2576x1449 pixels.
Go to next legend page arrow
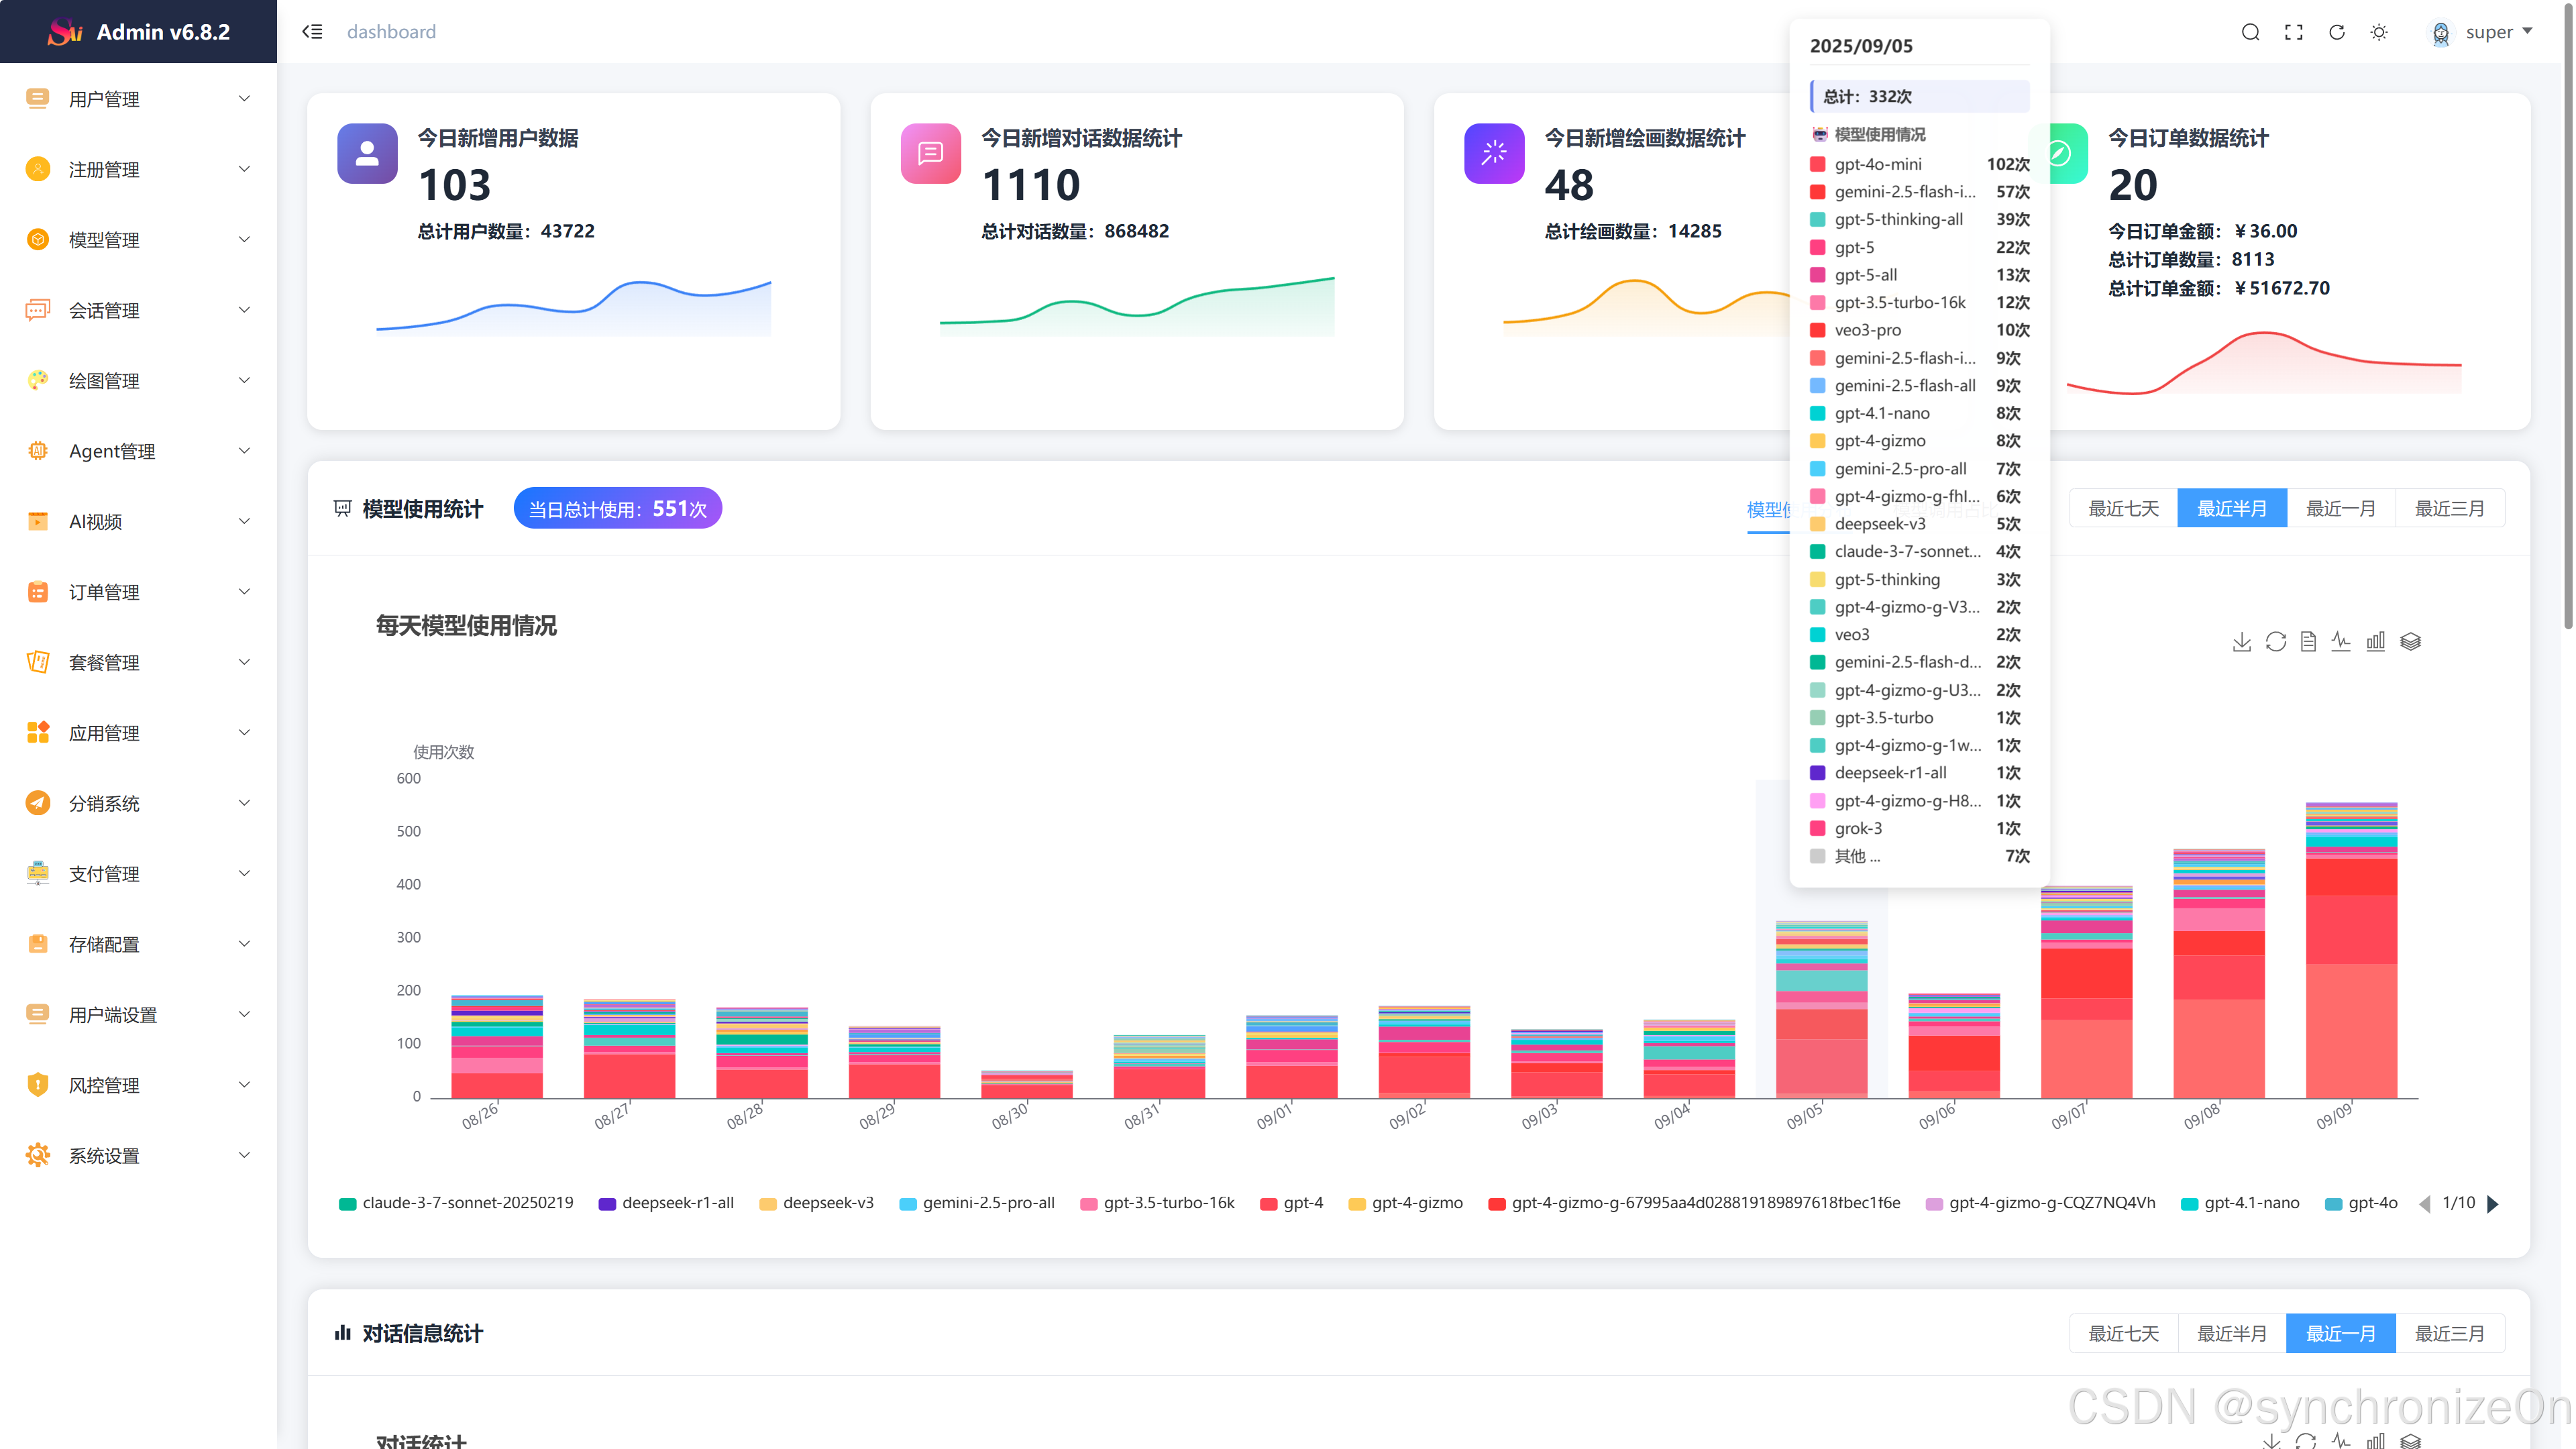click(x=2493, y=1203)
